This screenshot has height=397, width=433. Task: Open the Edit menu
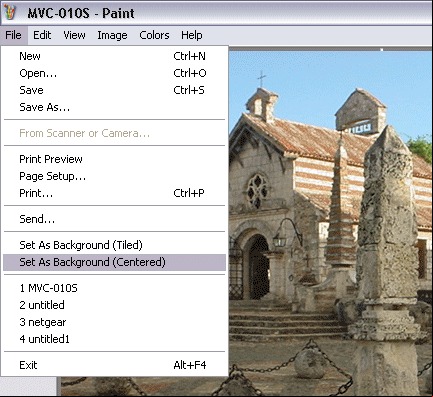tap(42, 35)
